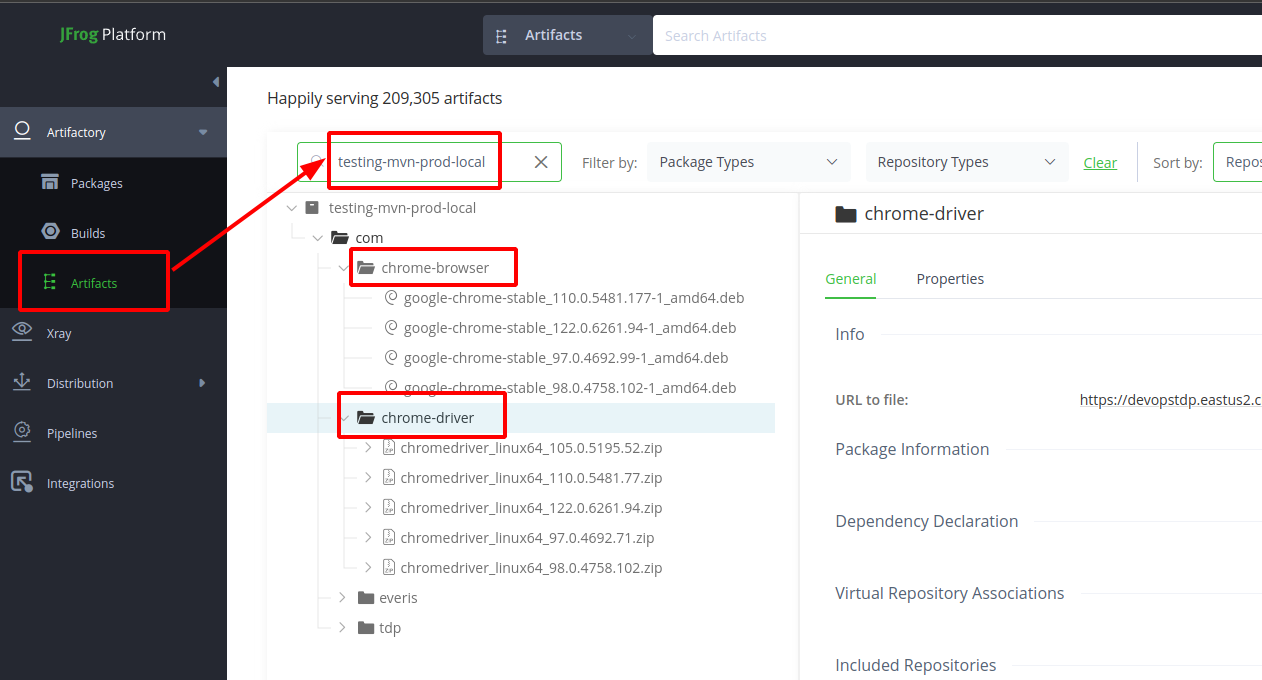Viewport: 1262px width, 680px height.
Task: Open Xray in the sidebar
Action: pyautogui.click(x=59, y=333)
